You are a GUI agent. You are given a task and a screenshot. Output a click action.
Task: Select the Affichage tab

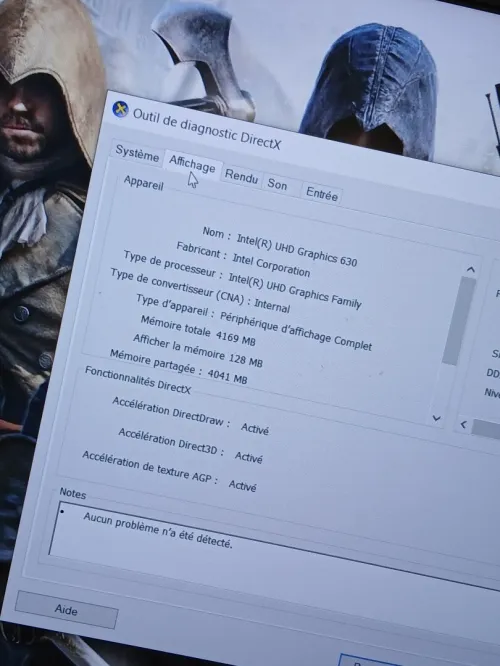[192, 164]
